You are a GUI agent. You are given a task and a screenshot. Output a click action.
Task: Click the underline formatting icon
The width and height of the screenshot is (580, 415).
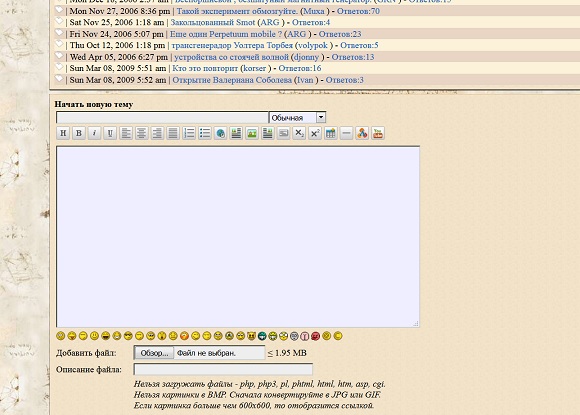[110, 133]
